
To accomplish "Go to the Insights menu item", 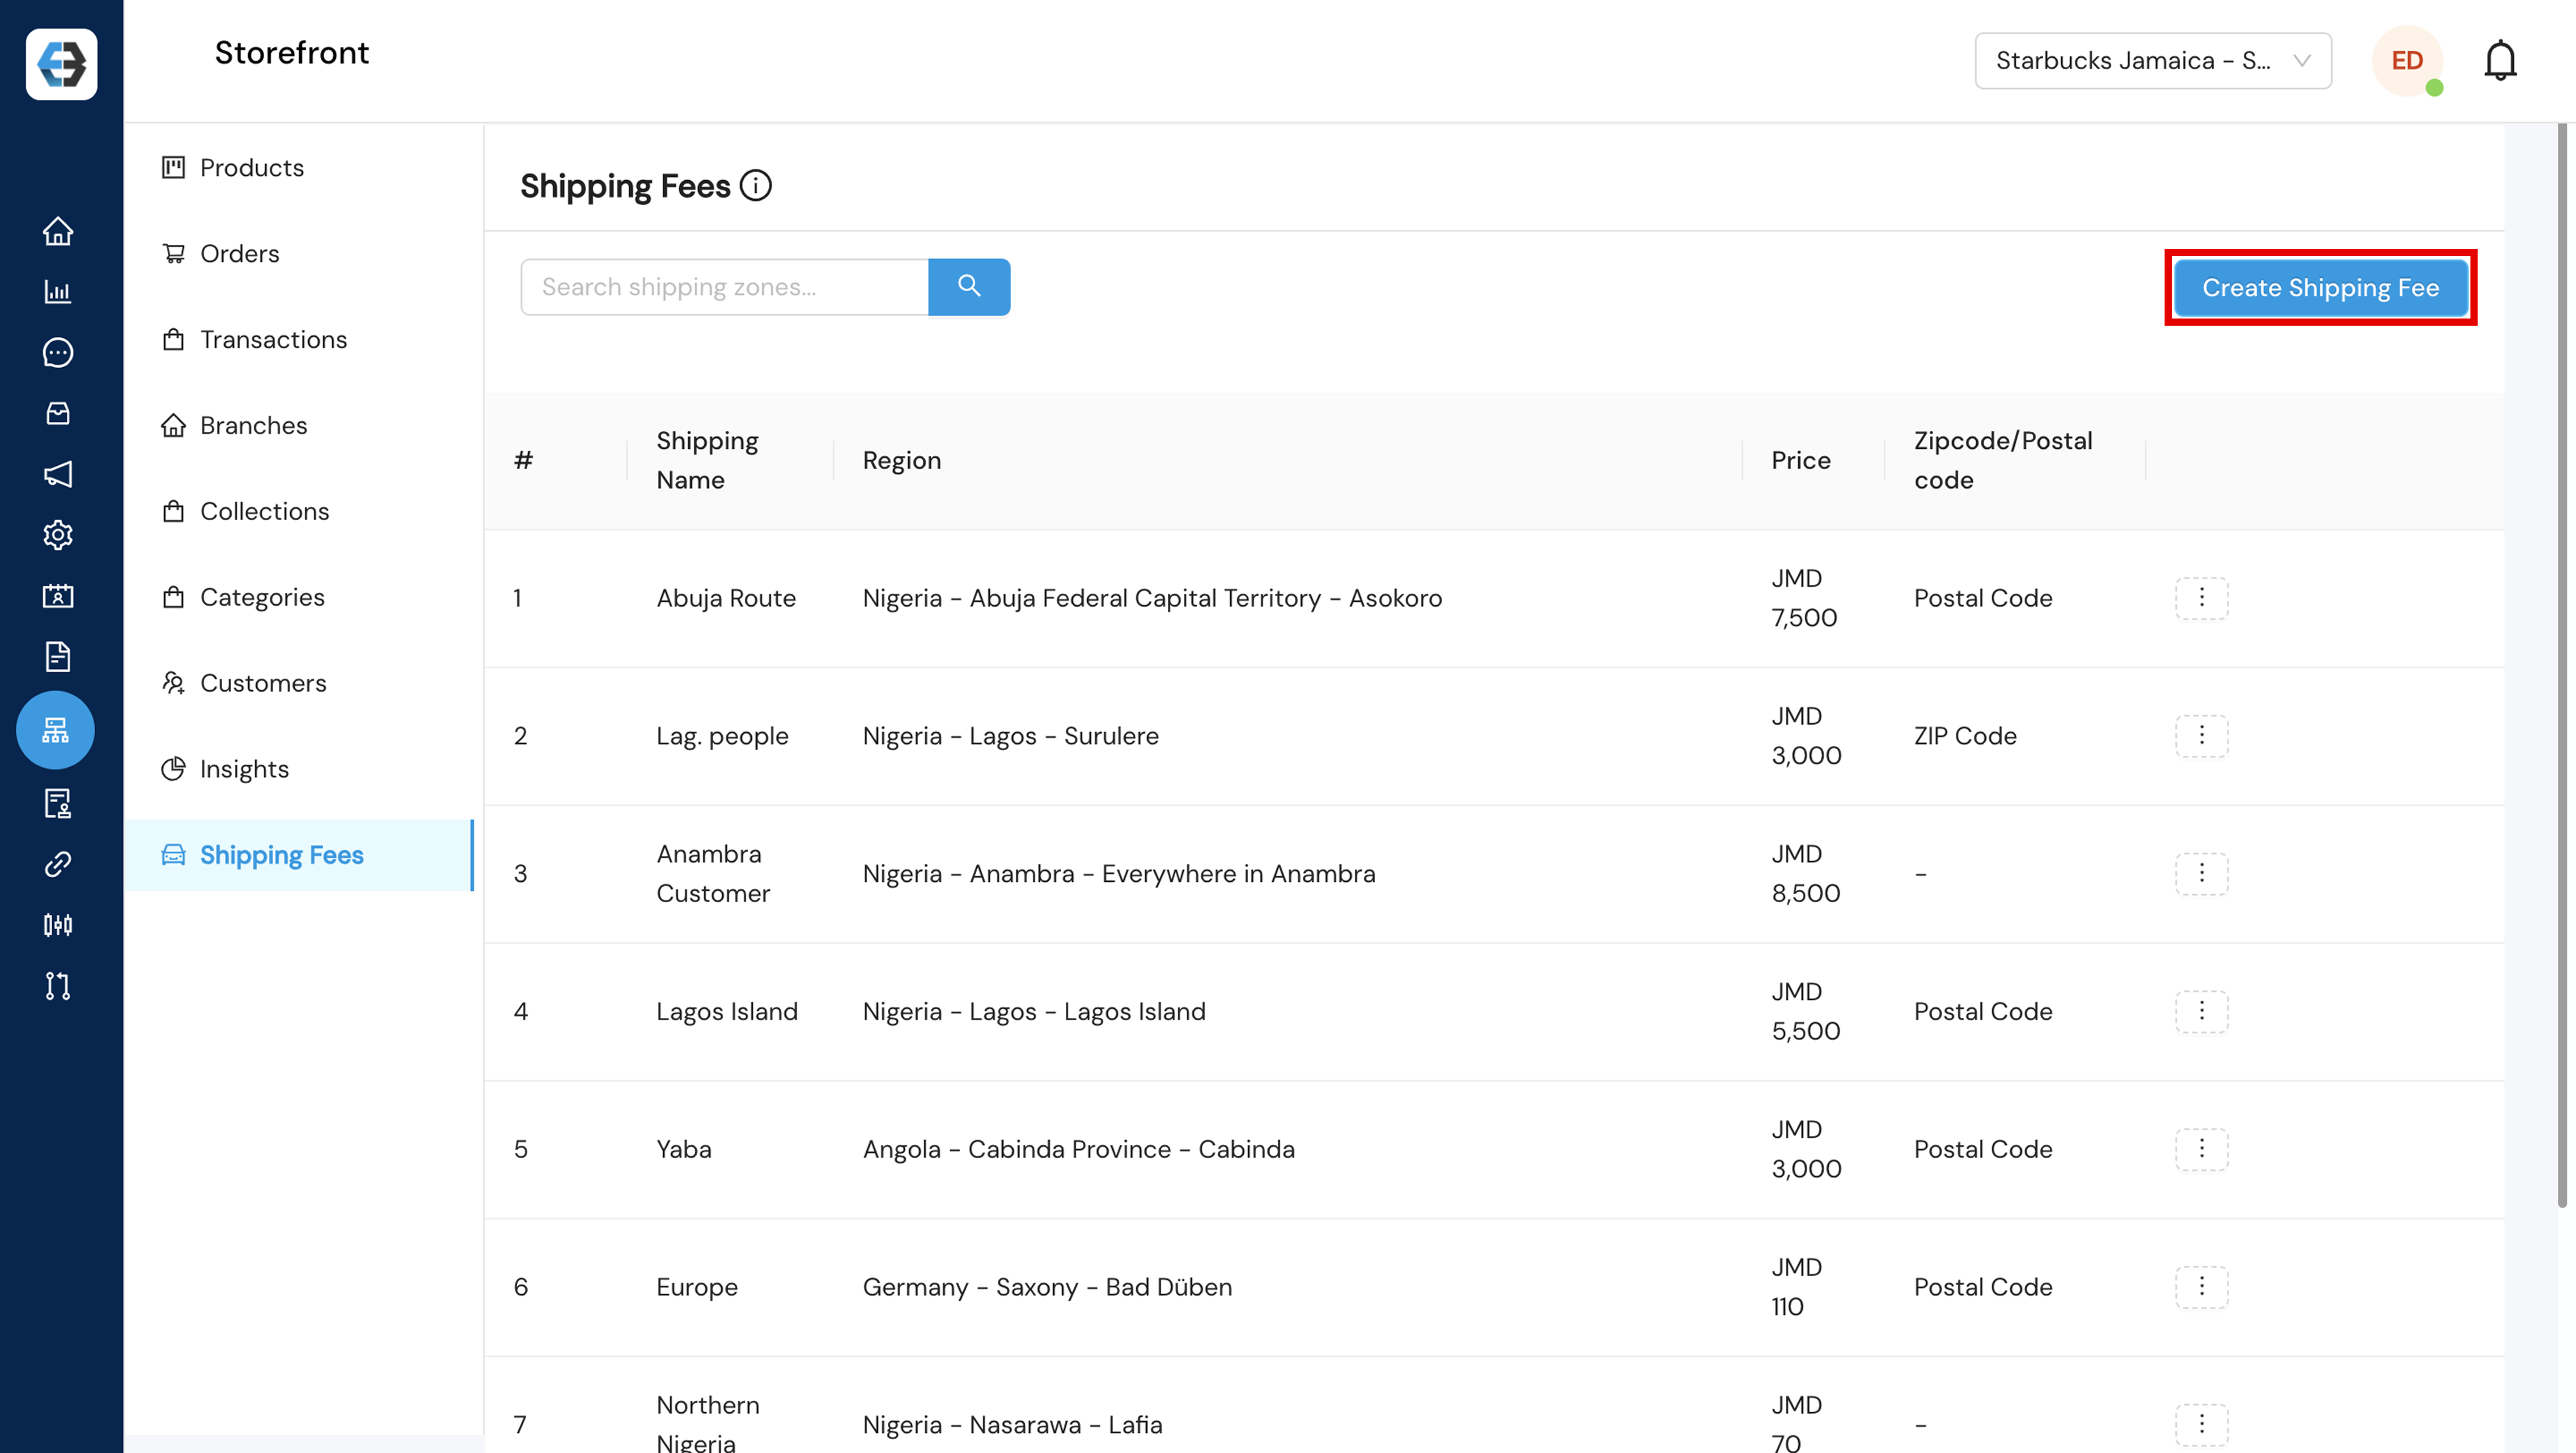I will [299, 770].
